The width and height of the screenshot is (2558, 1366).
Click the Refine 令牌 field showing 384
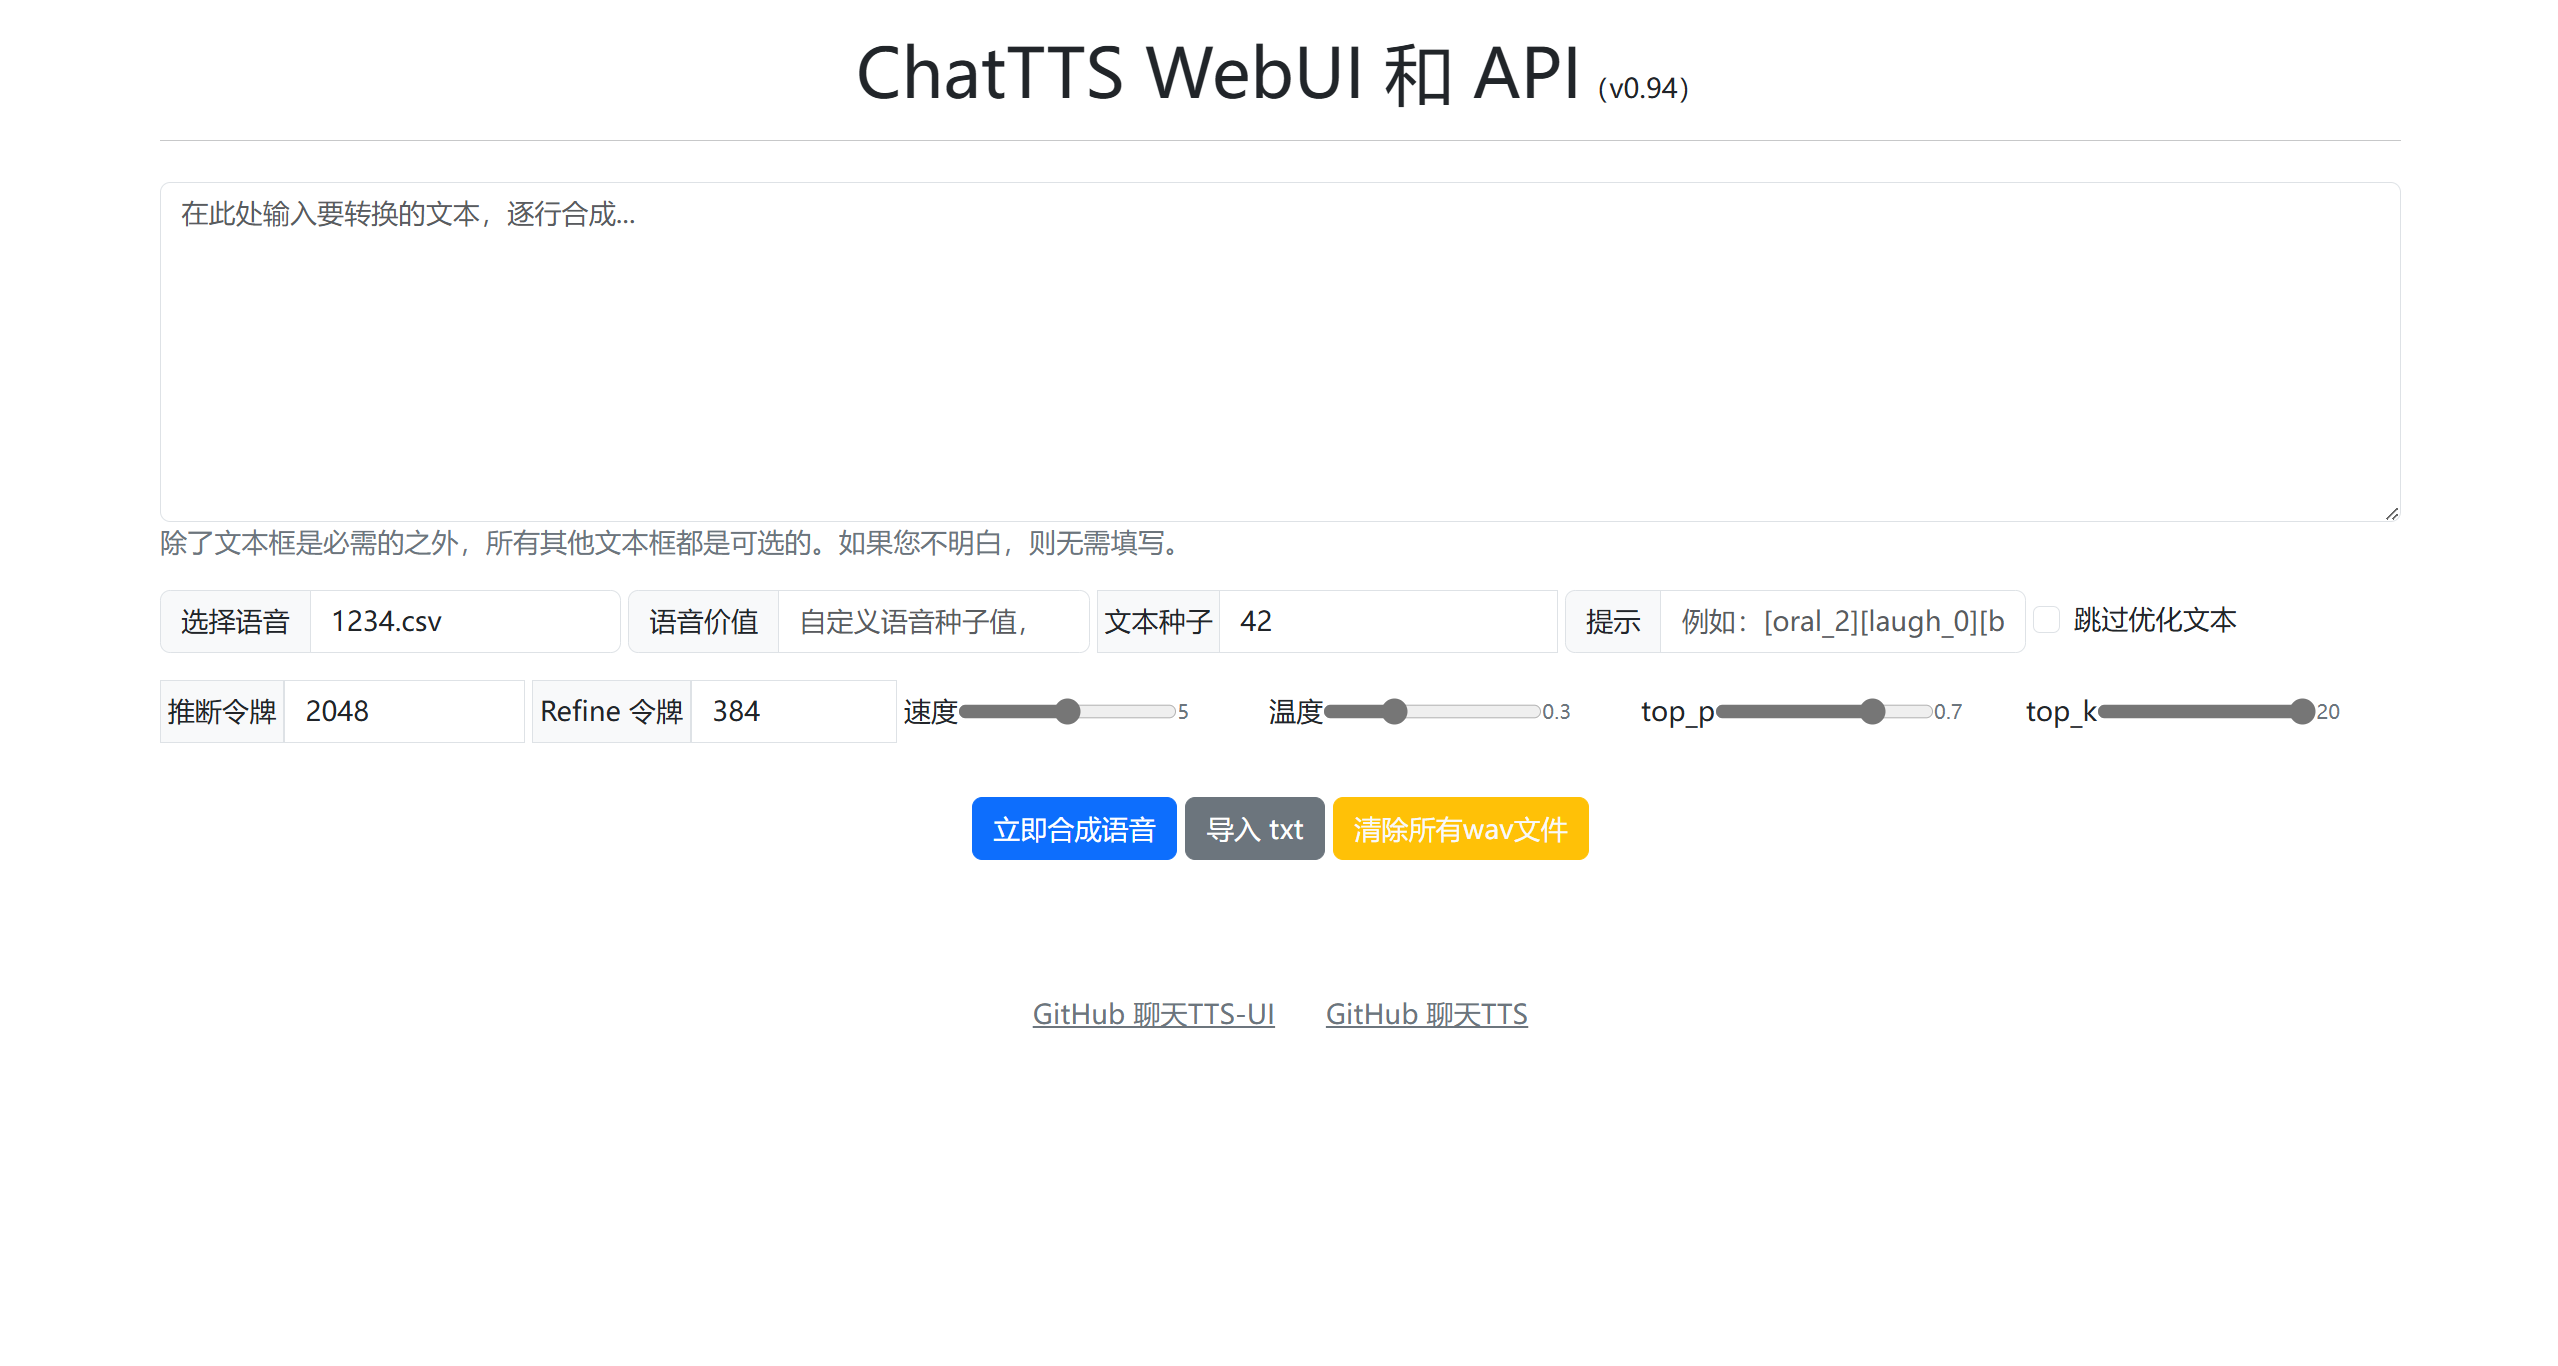793,711
